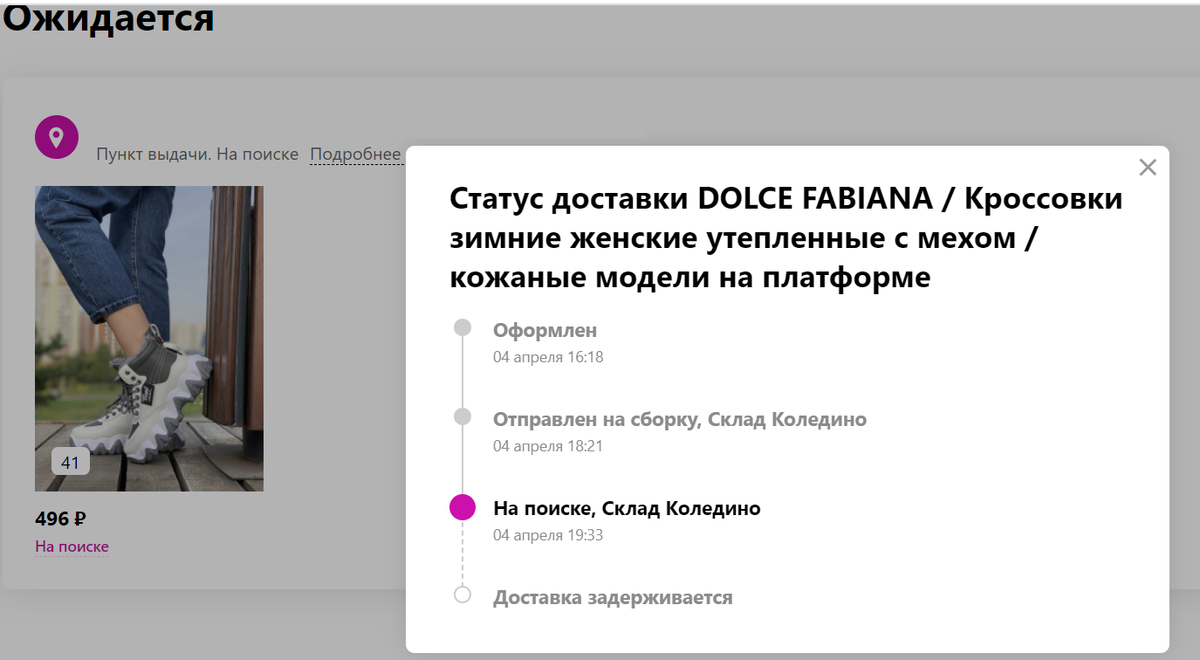This screenshot has width=1200, height=660.
Task: Click the Ожидается page heading
Action: [108, 17]
